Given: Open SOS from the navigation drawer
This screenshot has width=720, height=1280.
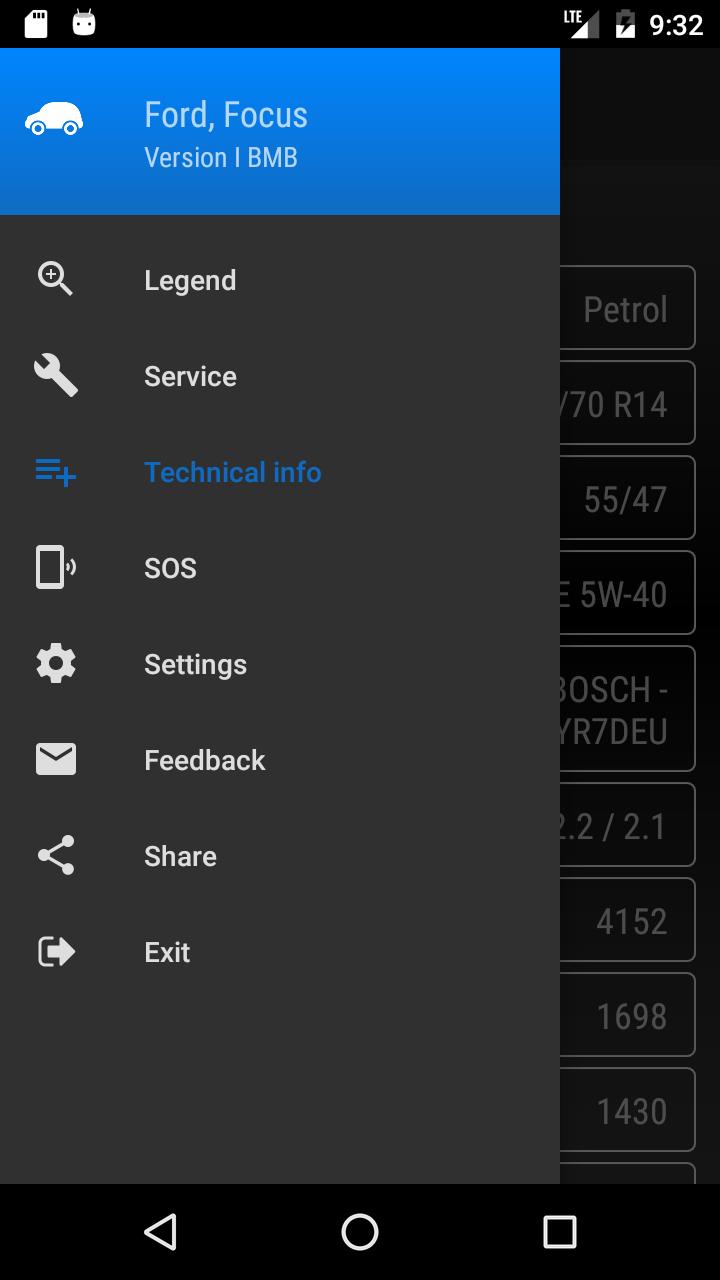Looking at the screenshot, I should click(x=170, y=568).
